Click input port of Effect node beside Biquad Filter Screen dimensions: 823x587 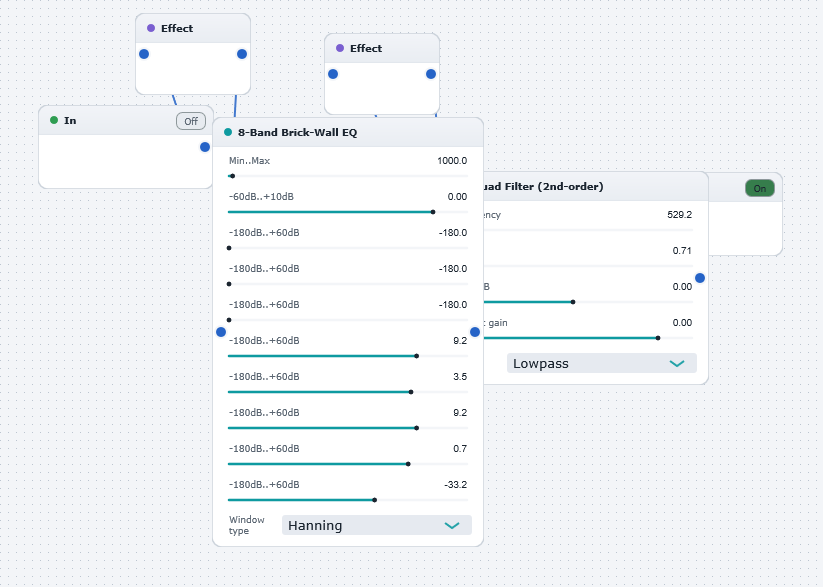[333, 74]
